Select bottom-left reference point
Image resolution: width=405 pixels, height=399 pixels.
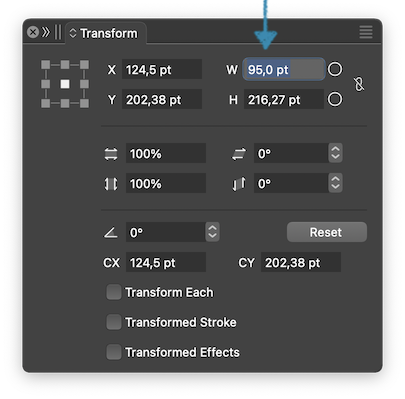(46, 103)
